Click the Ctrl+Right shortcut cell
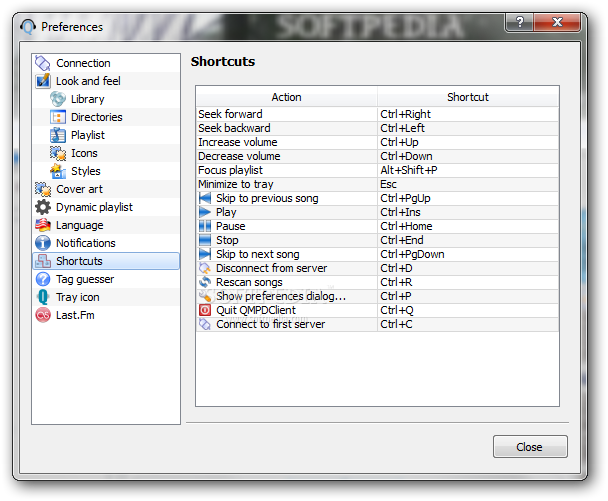 point(468,114)
